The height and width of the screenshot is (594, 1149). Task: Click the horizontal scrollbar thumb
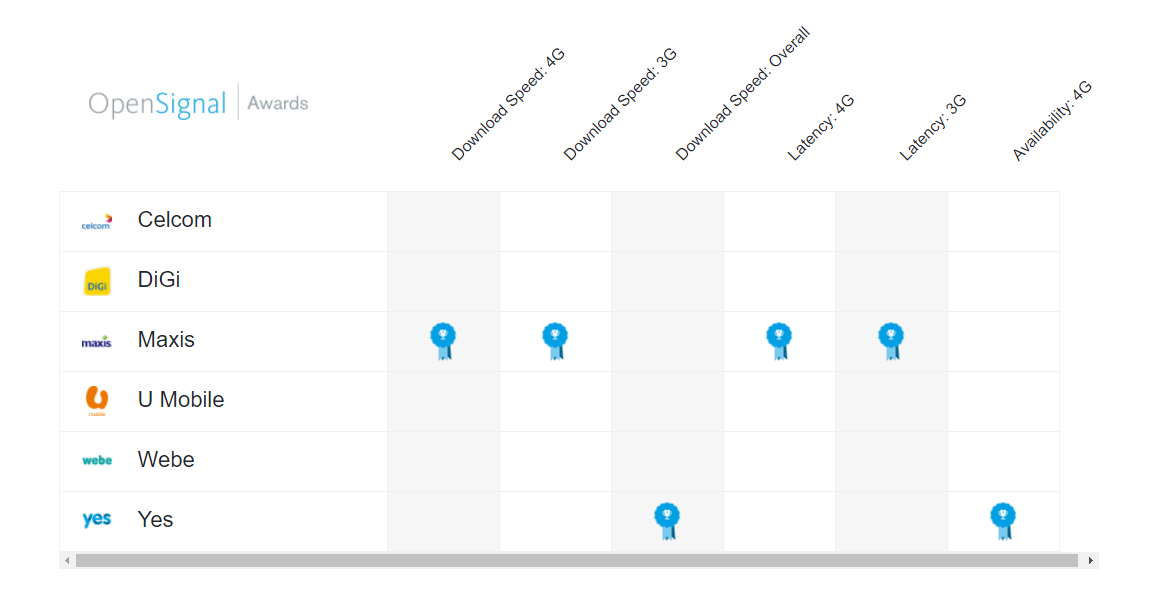click(577, 561)
